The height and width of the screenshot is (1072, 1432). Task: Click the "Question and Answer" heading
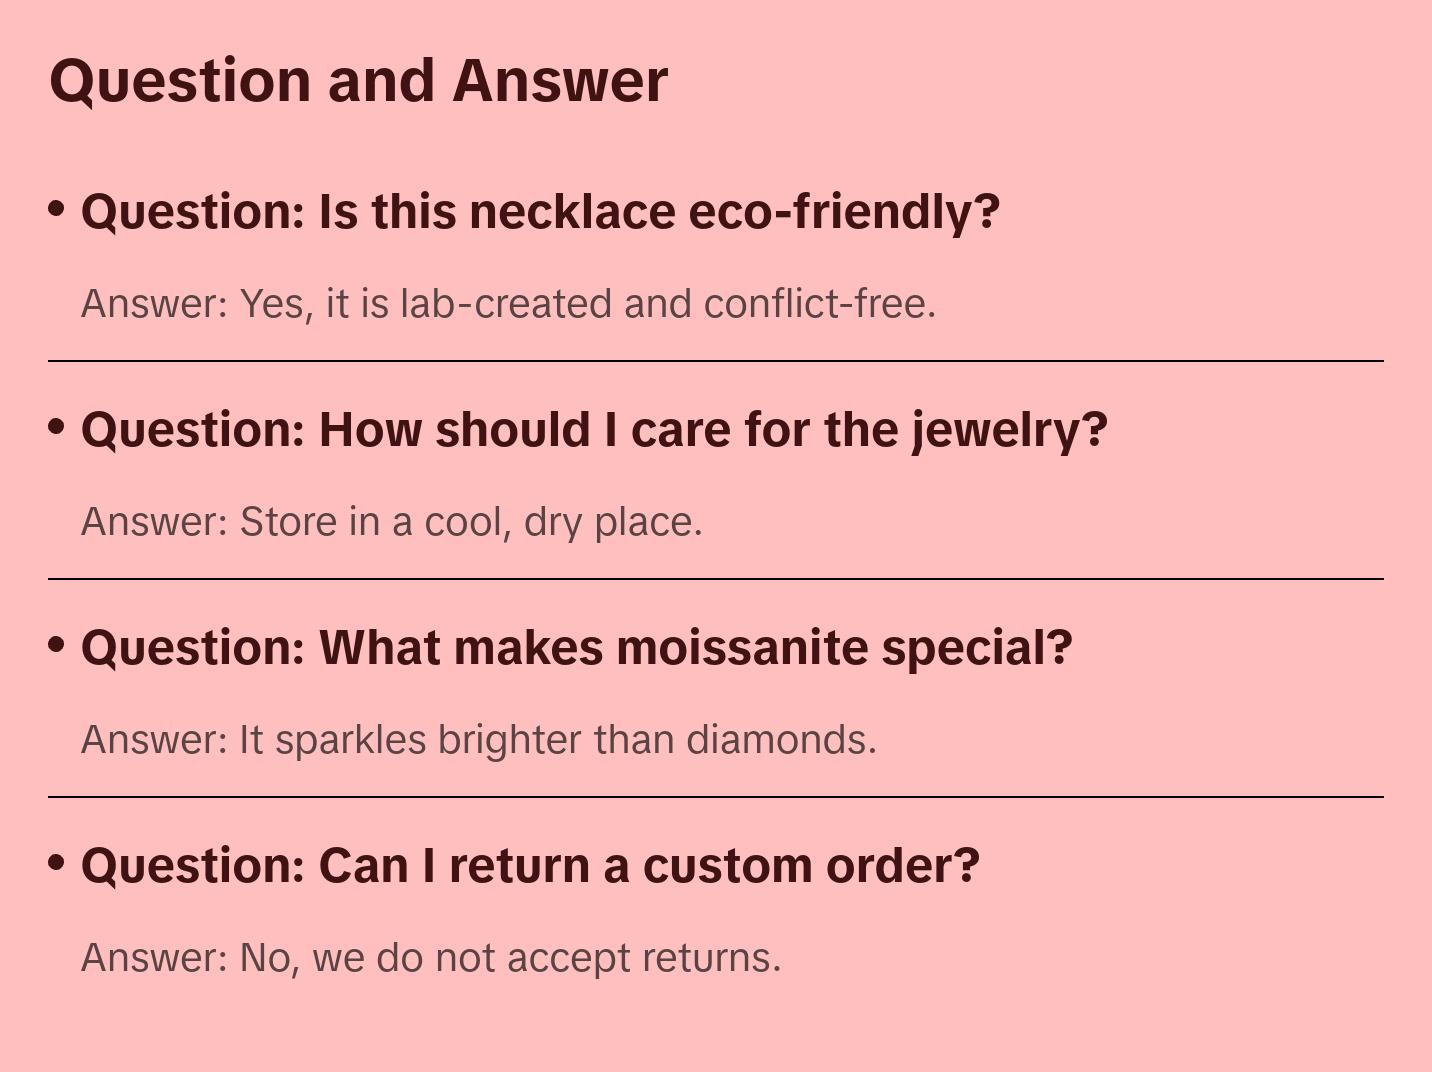pyautogui.click(x=358, y=81)
